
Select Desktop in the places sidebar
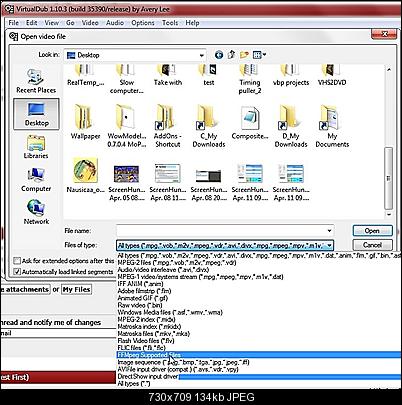click(x=36, y=114)
